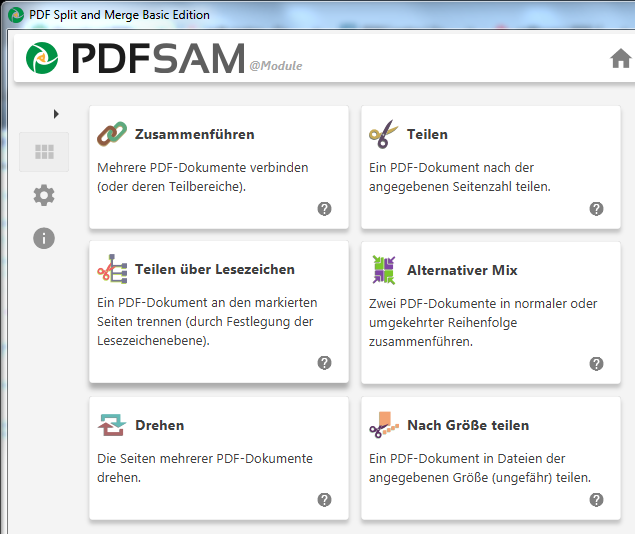Click text 'Ein PDF-Dokument in Dateien der'

tap(467, 458)
